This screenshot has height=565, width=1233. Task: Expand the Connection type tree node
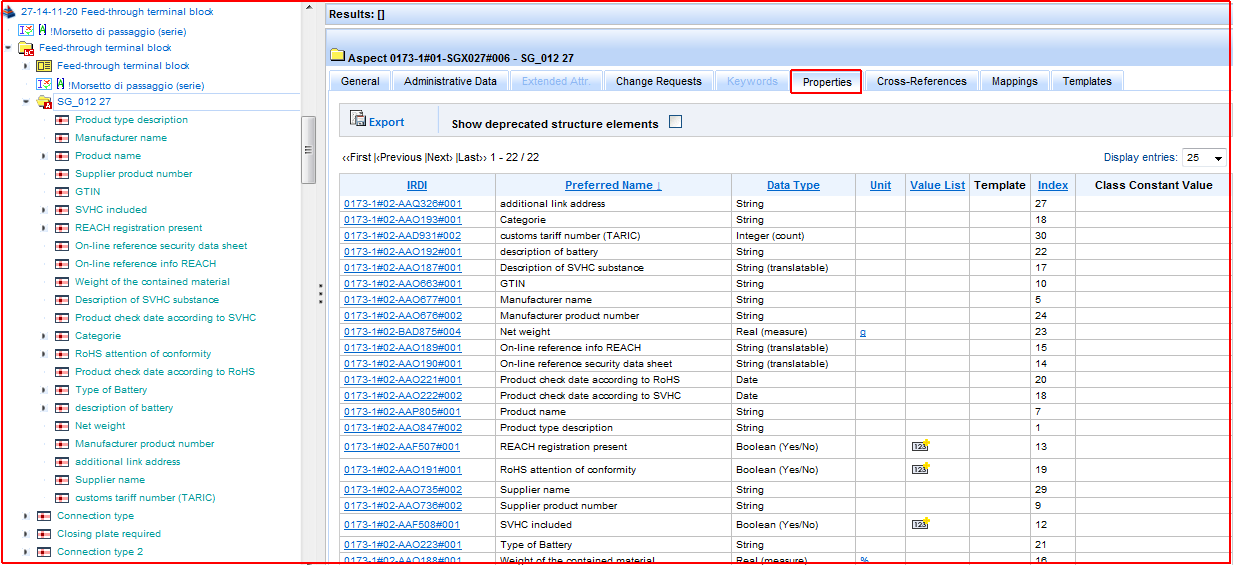tap(26, 516)
